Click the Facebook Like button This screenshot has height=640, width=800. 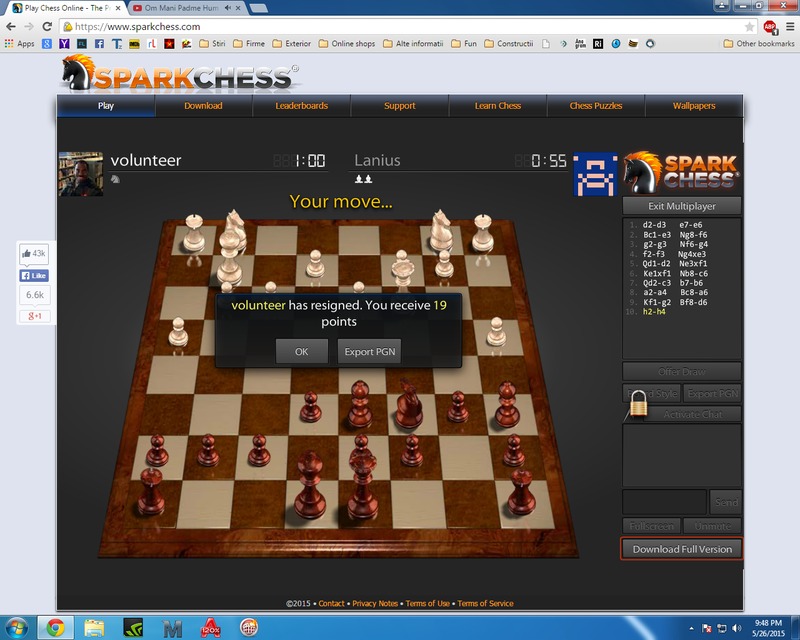click(x=34, y=276)
